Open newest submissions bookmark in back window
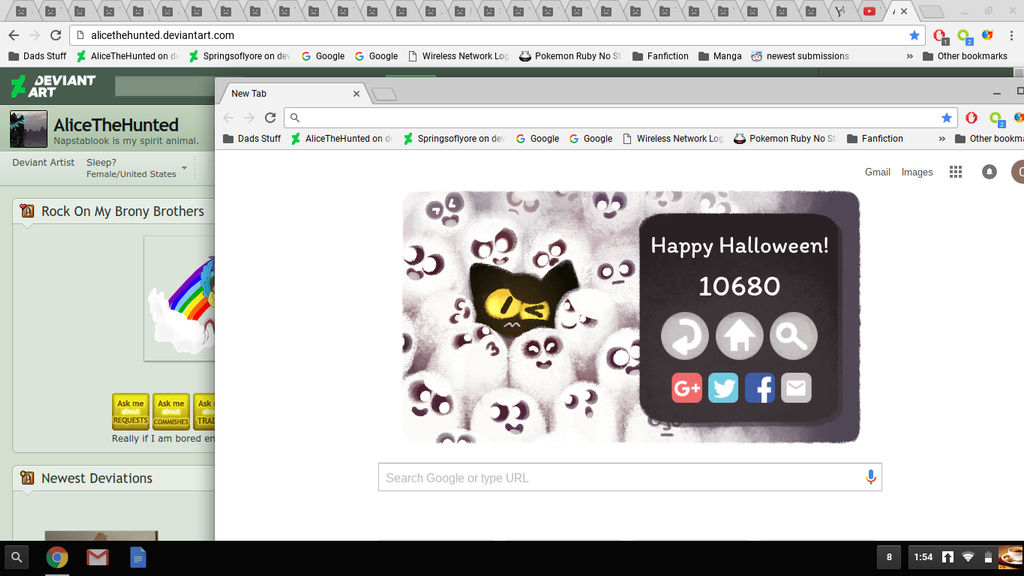The width and height of the screenshot is (1024, 576). click(799, 56)
